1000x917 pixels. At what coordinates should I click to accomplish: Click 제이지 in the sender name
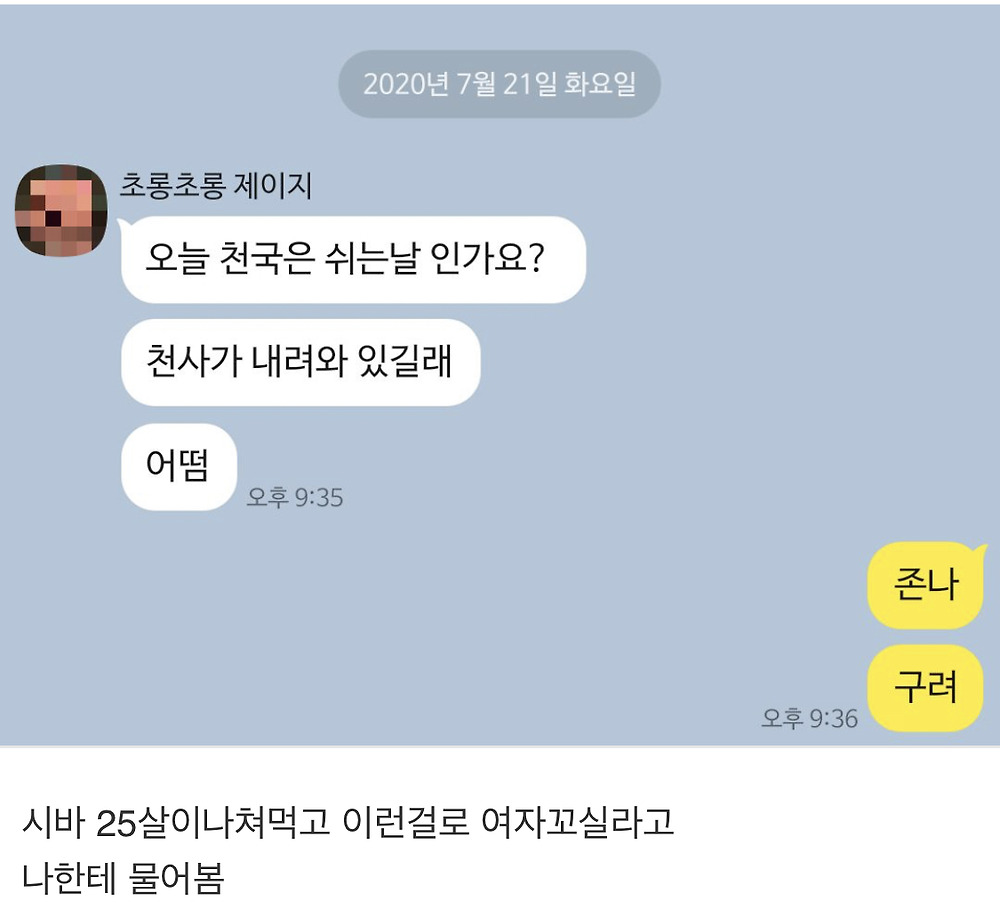pos(273,186)
